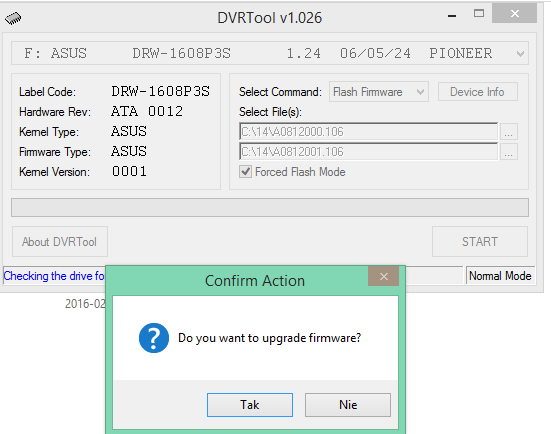Decline firmware upgrade with Nie button
Viewport: 551px width, 434px height.
tap(348, 405)
